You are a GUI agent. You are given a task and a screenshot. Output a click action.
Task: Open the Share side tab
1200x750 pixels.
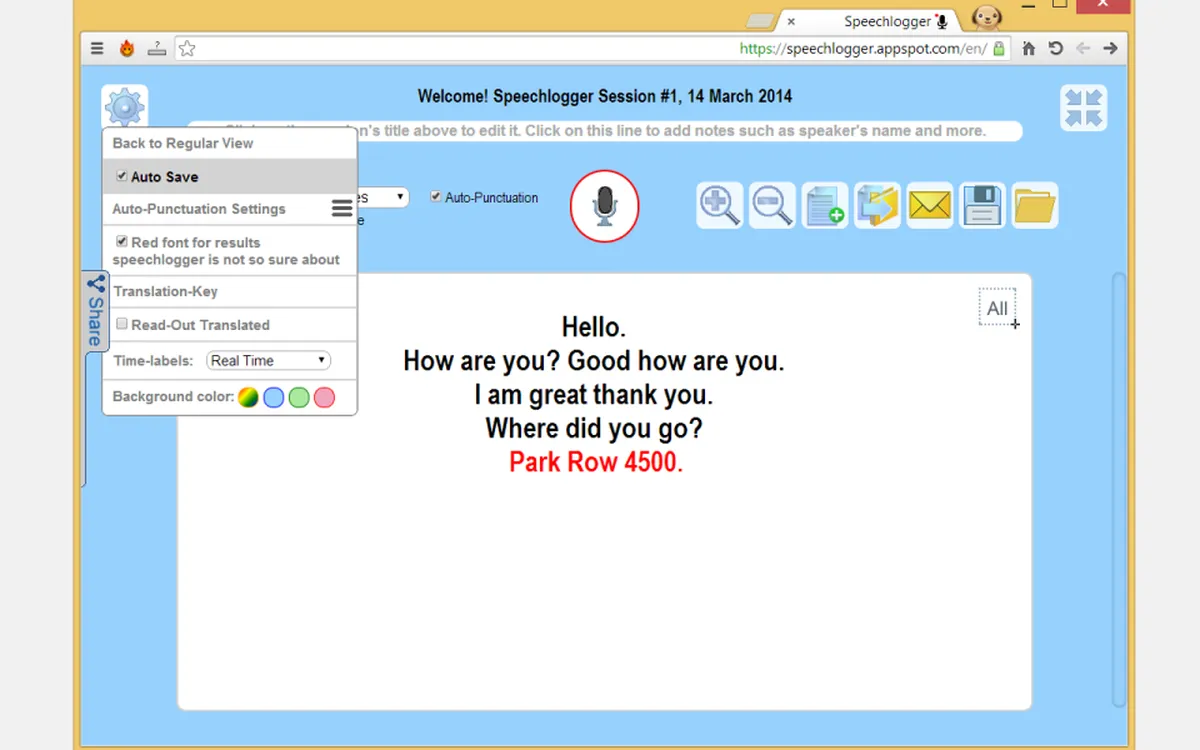[x=95, y=311]
